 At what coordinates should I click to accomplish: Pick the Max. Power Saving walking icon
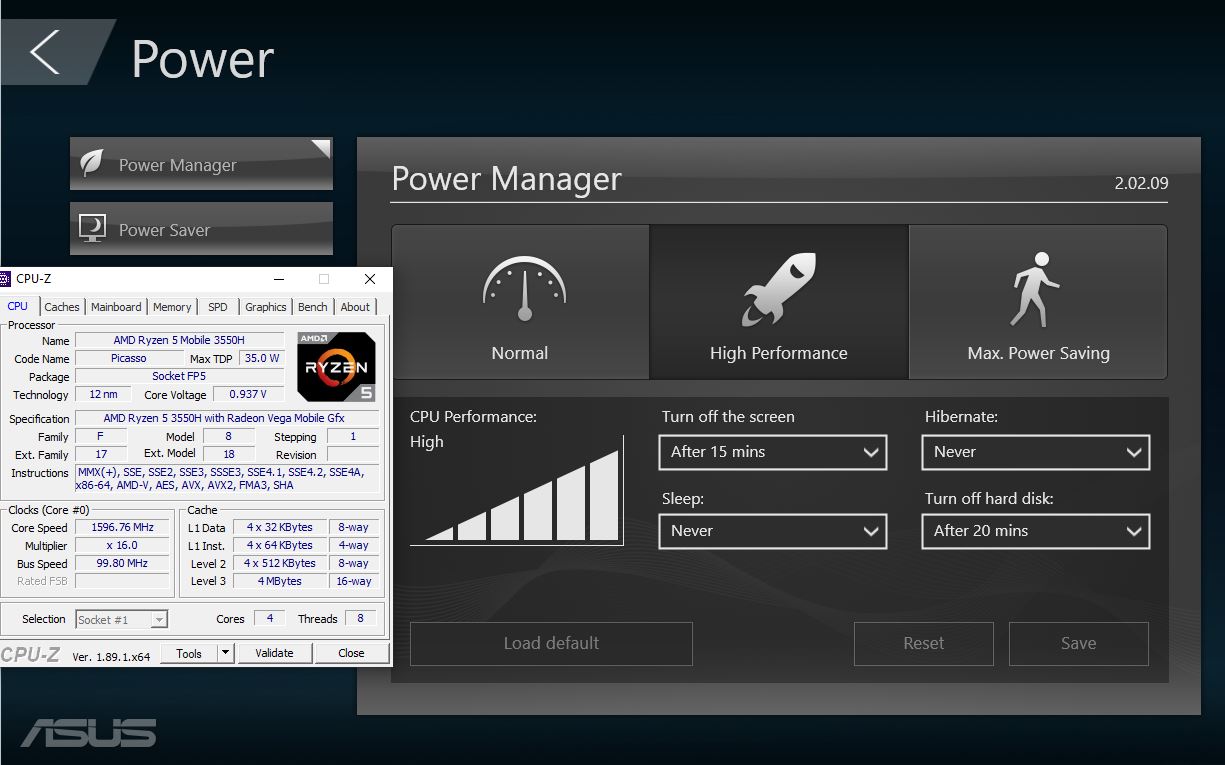(1033, 290)
